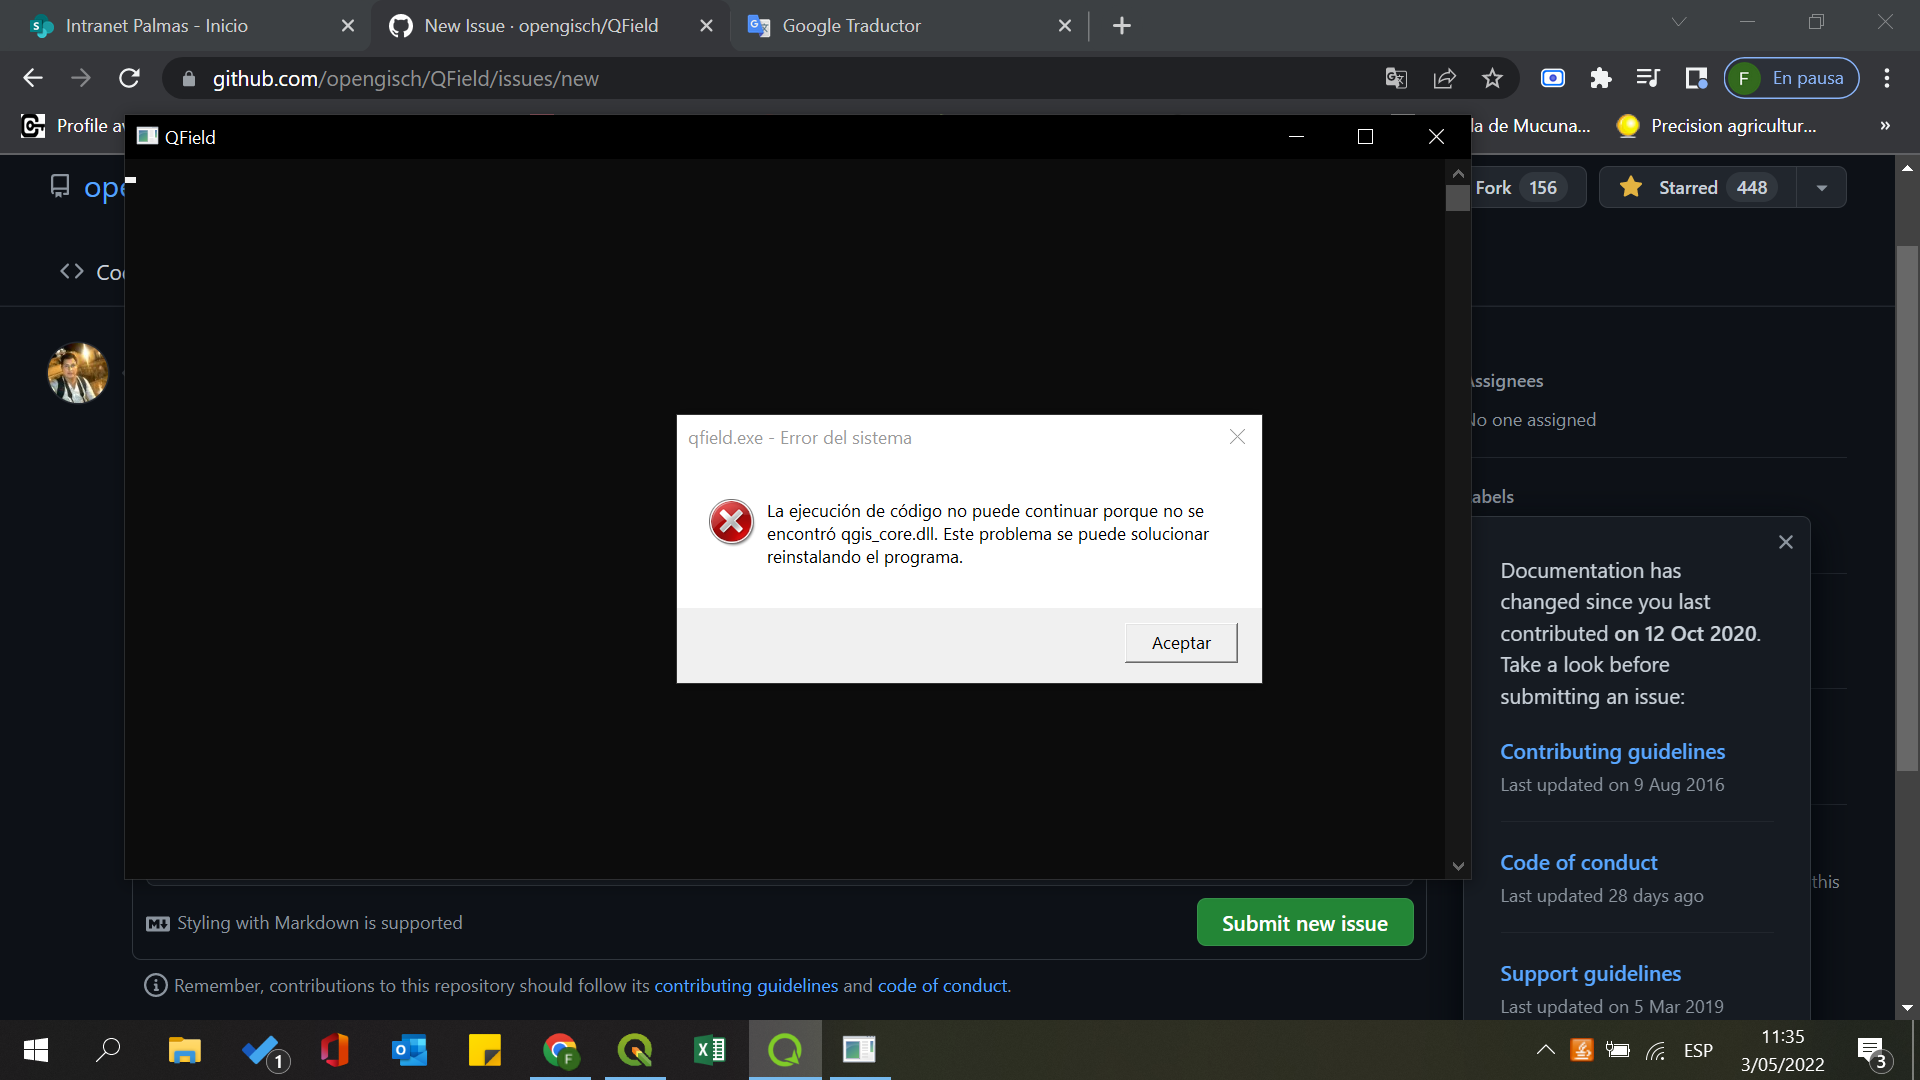
Task: Expand hidden icons in the system tray
Action: [1544, 1050]
